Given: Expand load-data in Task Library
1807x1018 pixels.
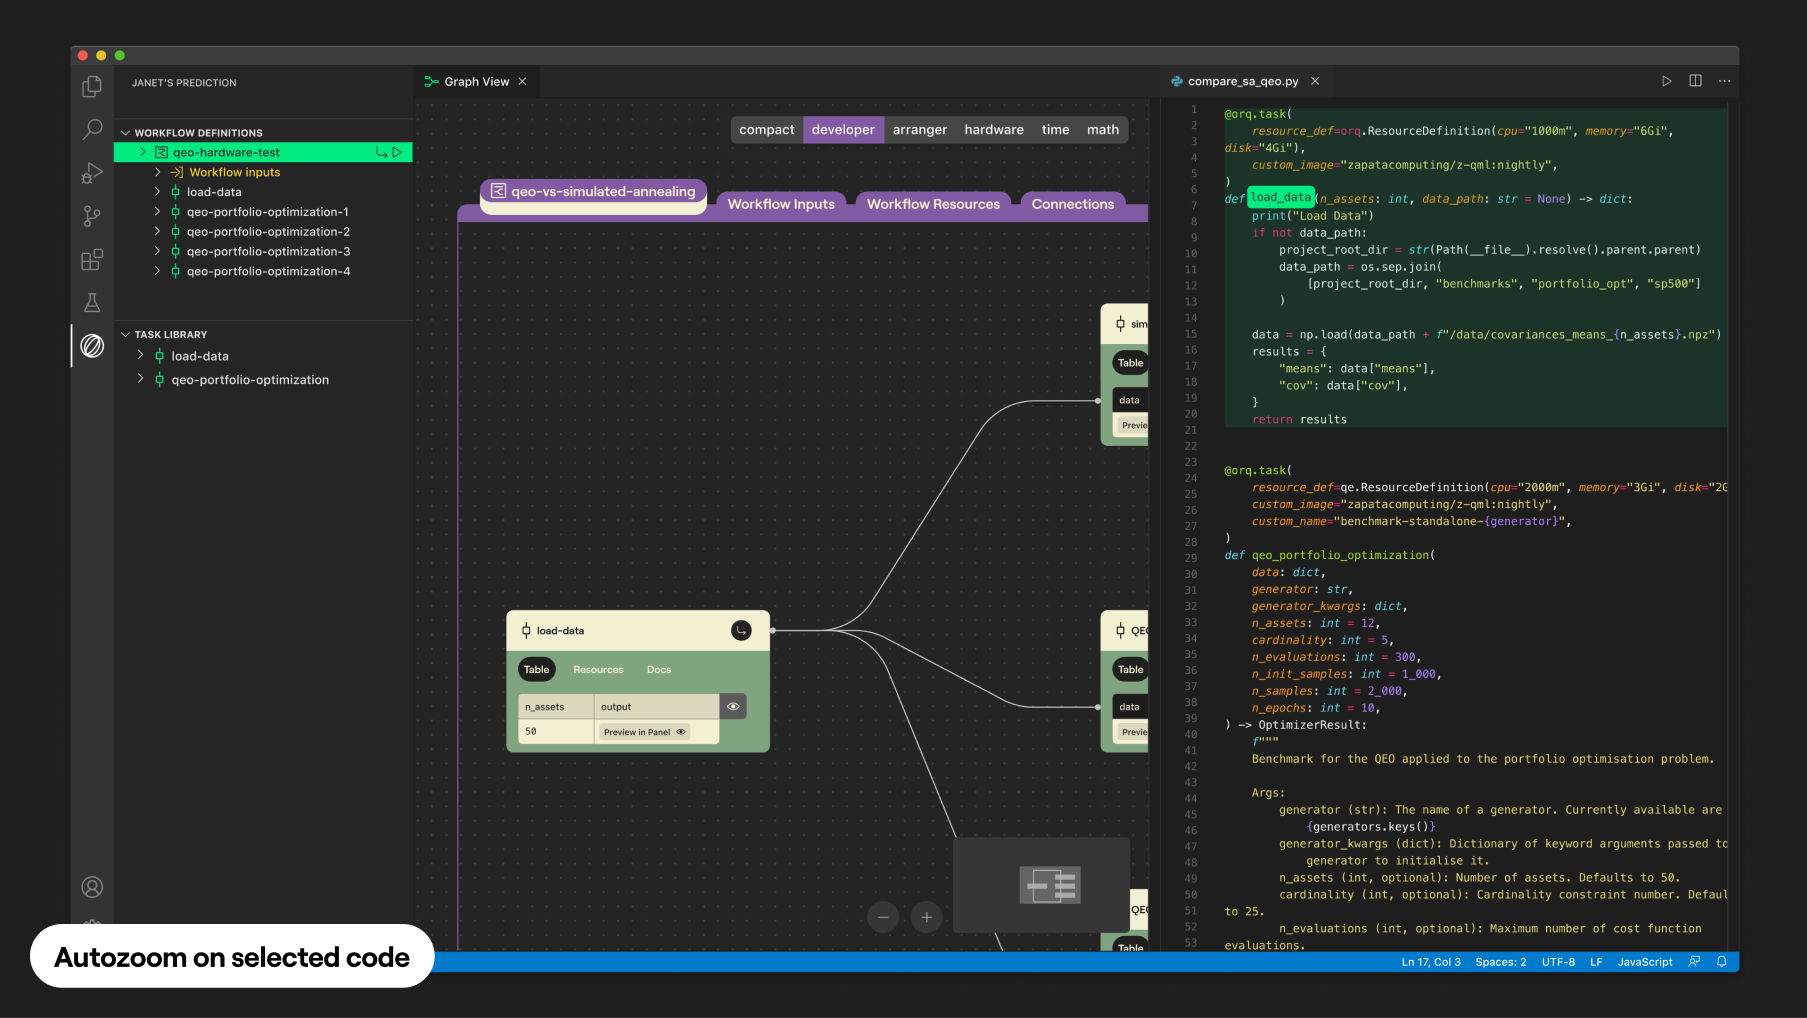Looking at the screenshot, I should pos(141,356).
